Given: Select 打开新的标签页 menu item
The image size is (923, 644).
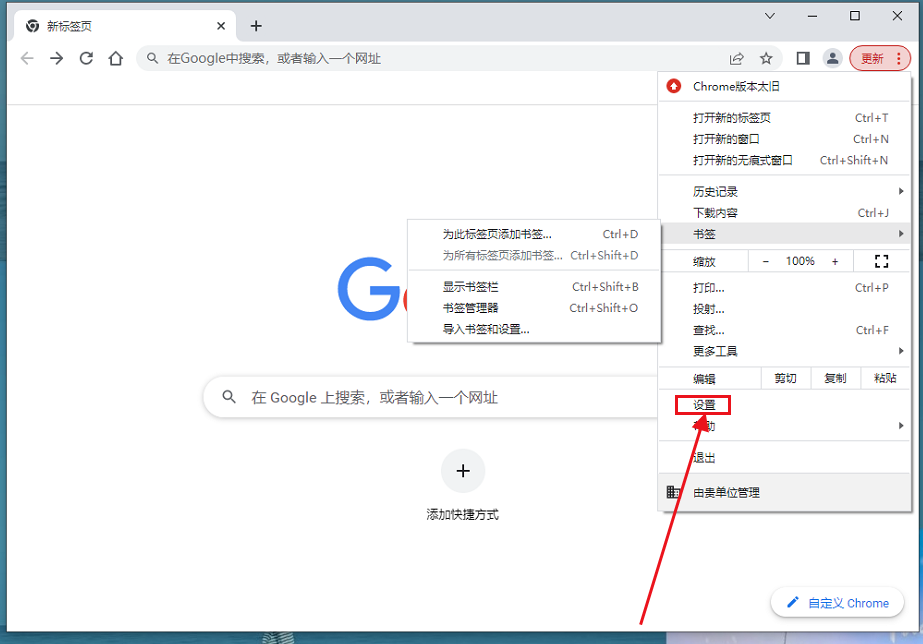Looking at the screenshot, I should (784, 118).
